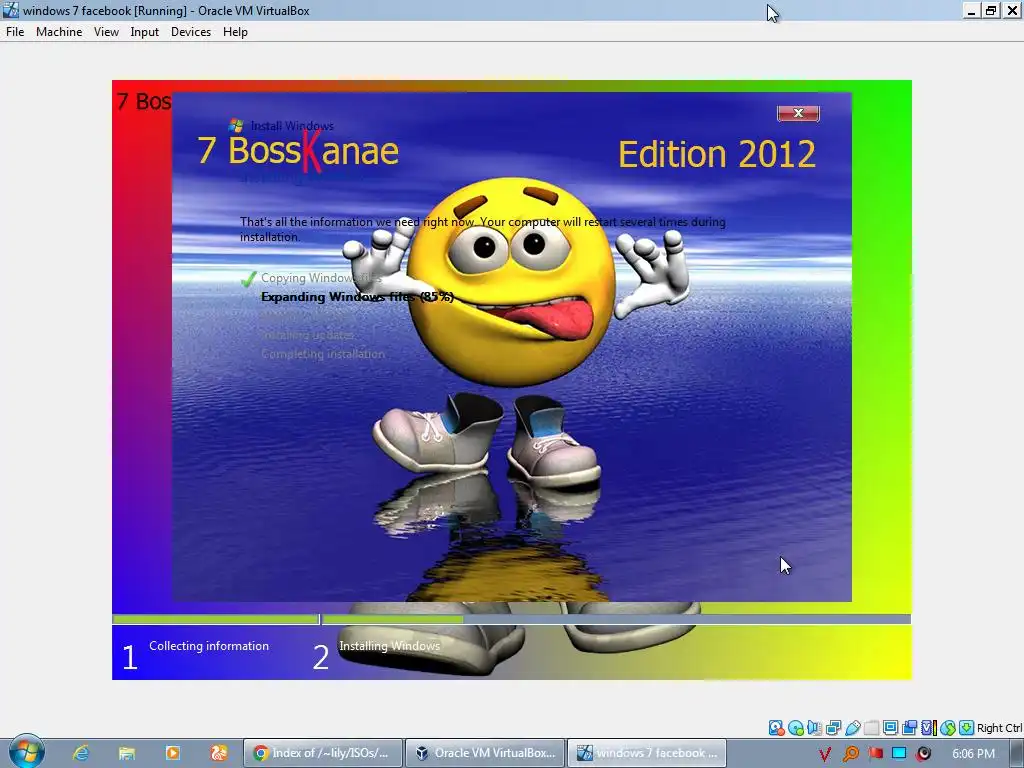
Task: Click the Expanding Windows files (85%) text
Action: click(x=357, y=296)
